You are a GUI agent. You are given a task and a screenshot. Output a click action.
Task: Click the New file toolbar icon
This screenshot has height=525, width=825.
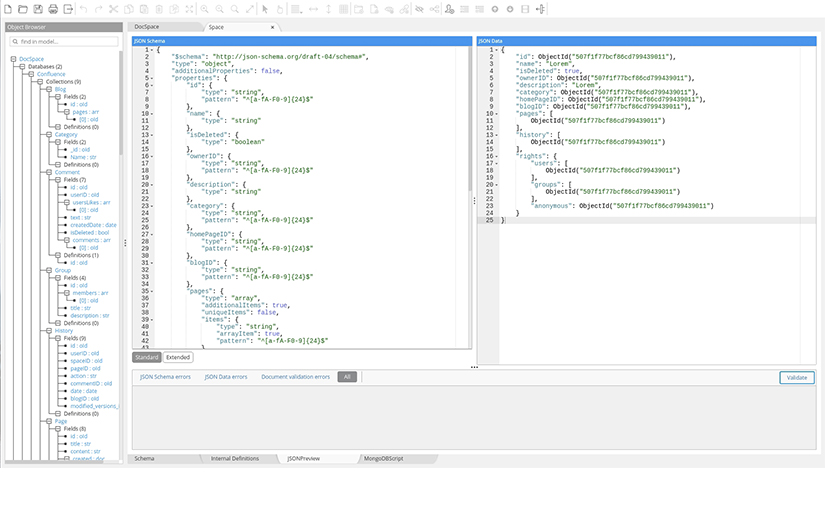(7, 9)
